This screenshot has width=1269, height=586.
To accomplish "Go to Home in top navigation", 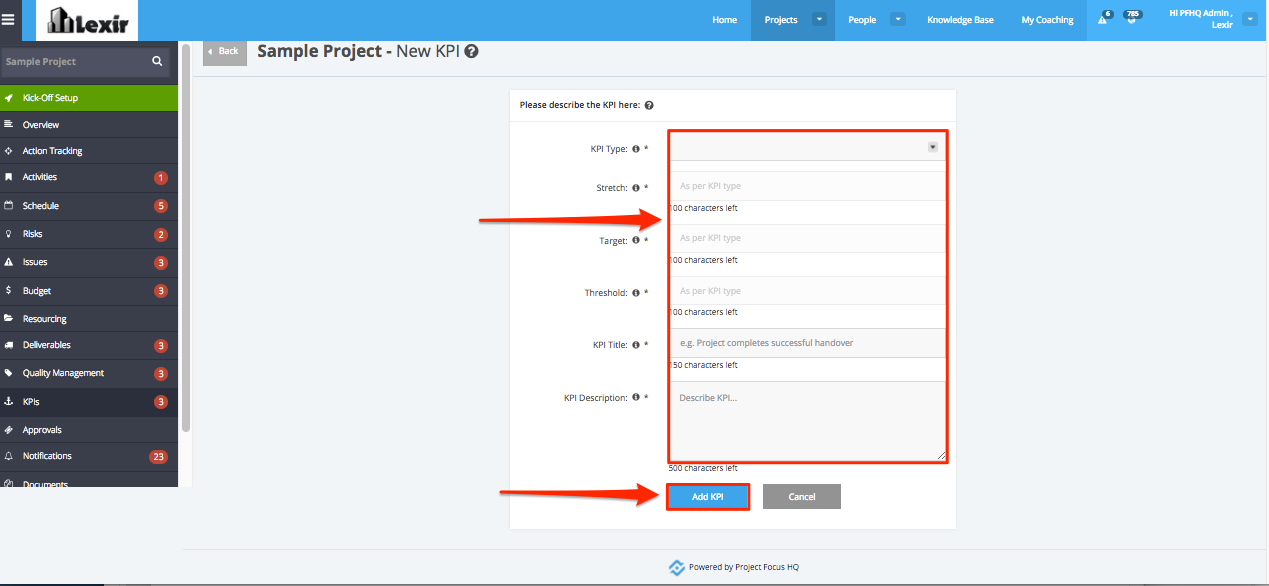I will (x=725, y=20).
